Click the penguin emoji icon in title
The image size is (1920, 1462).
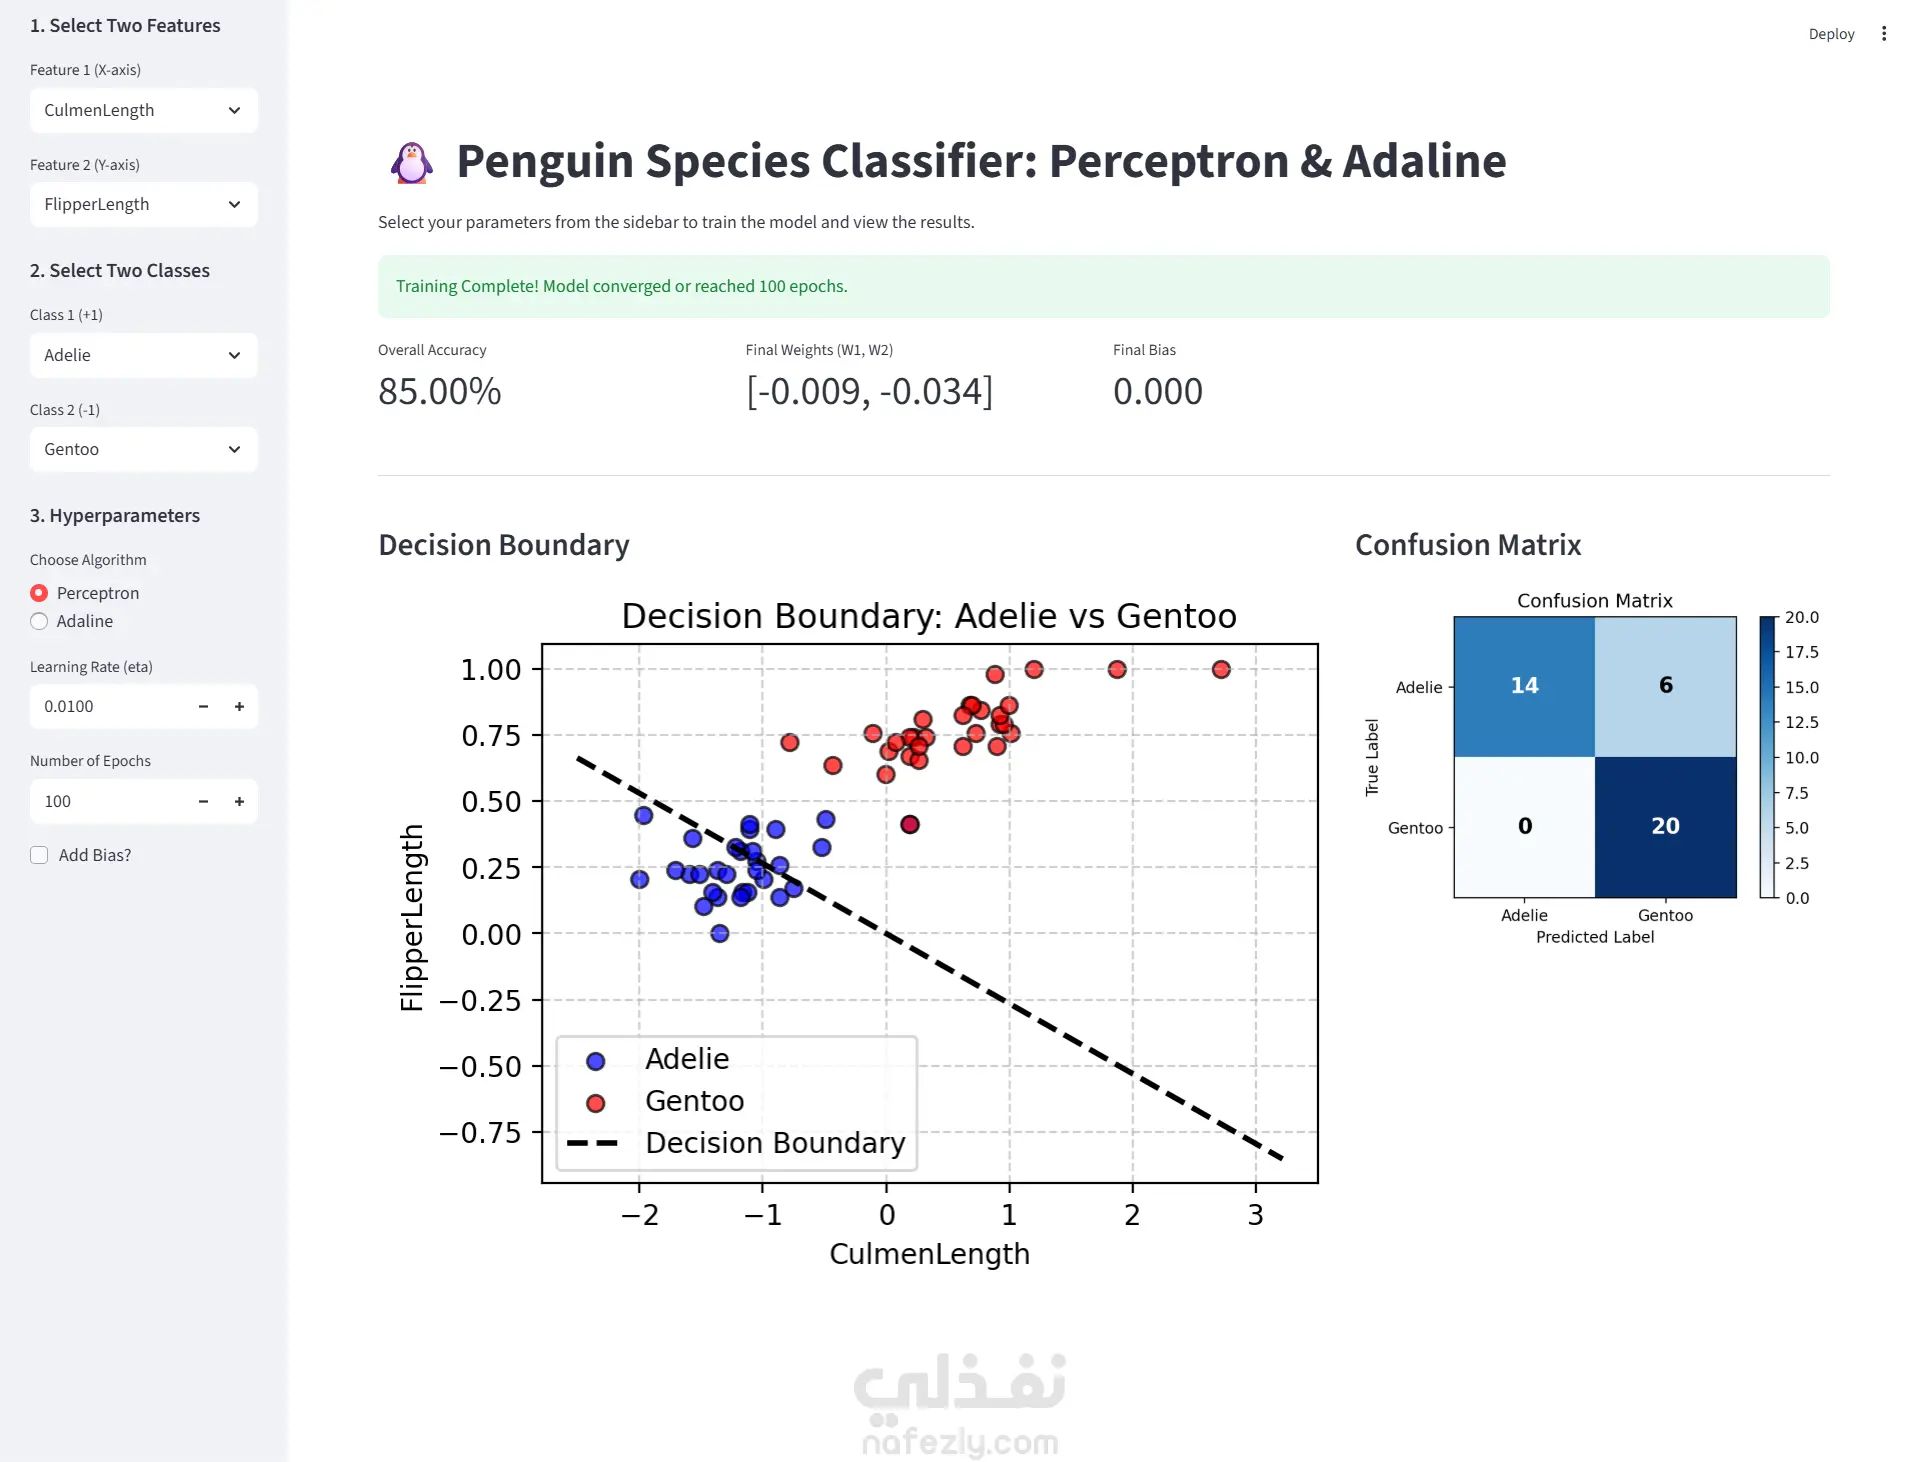click(x=411, y=162)
